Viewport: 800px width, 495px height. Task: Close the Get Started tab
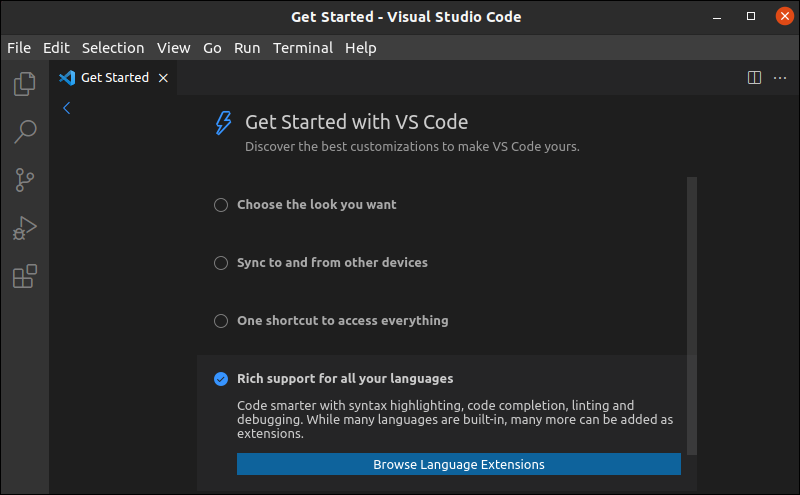(x=163, y=78)
